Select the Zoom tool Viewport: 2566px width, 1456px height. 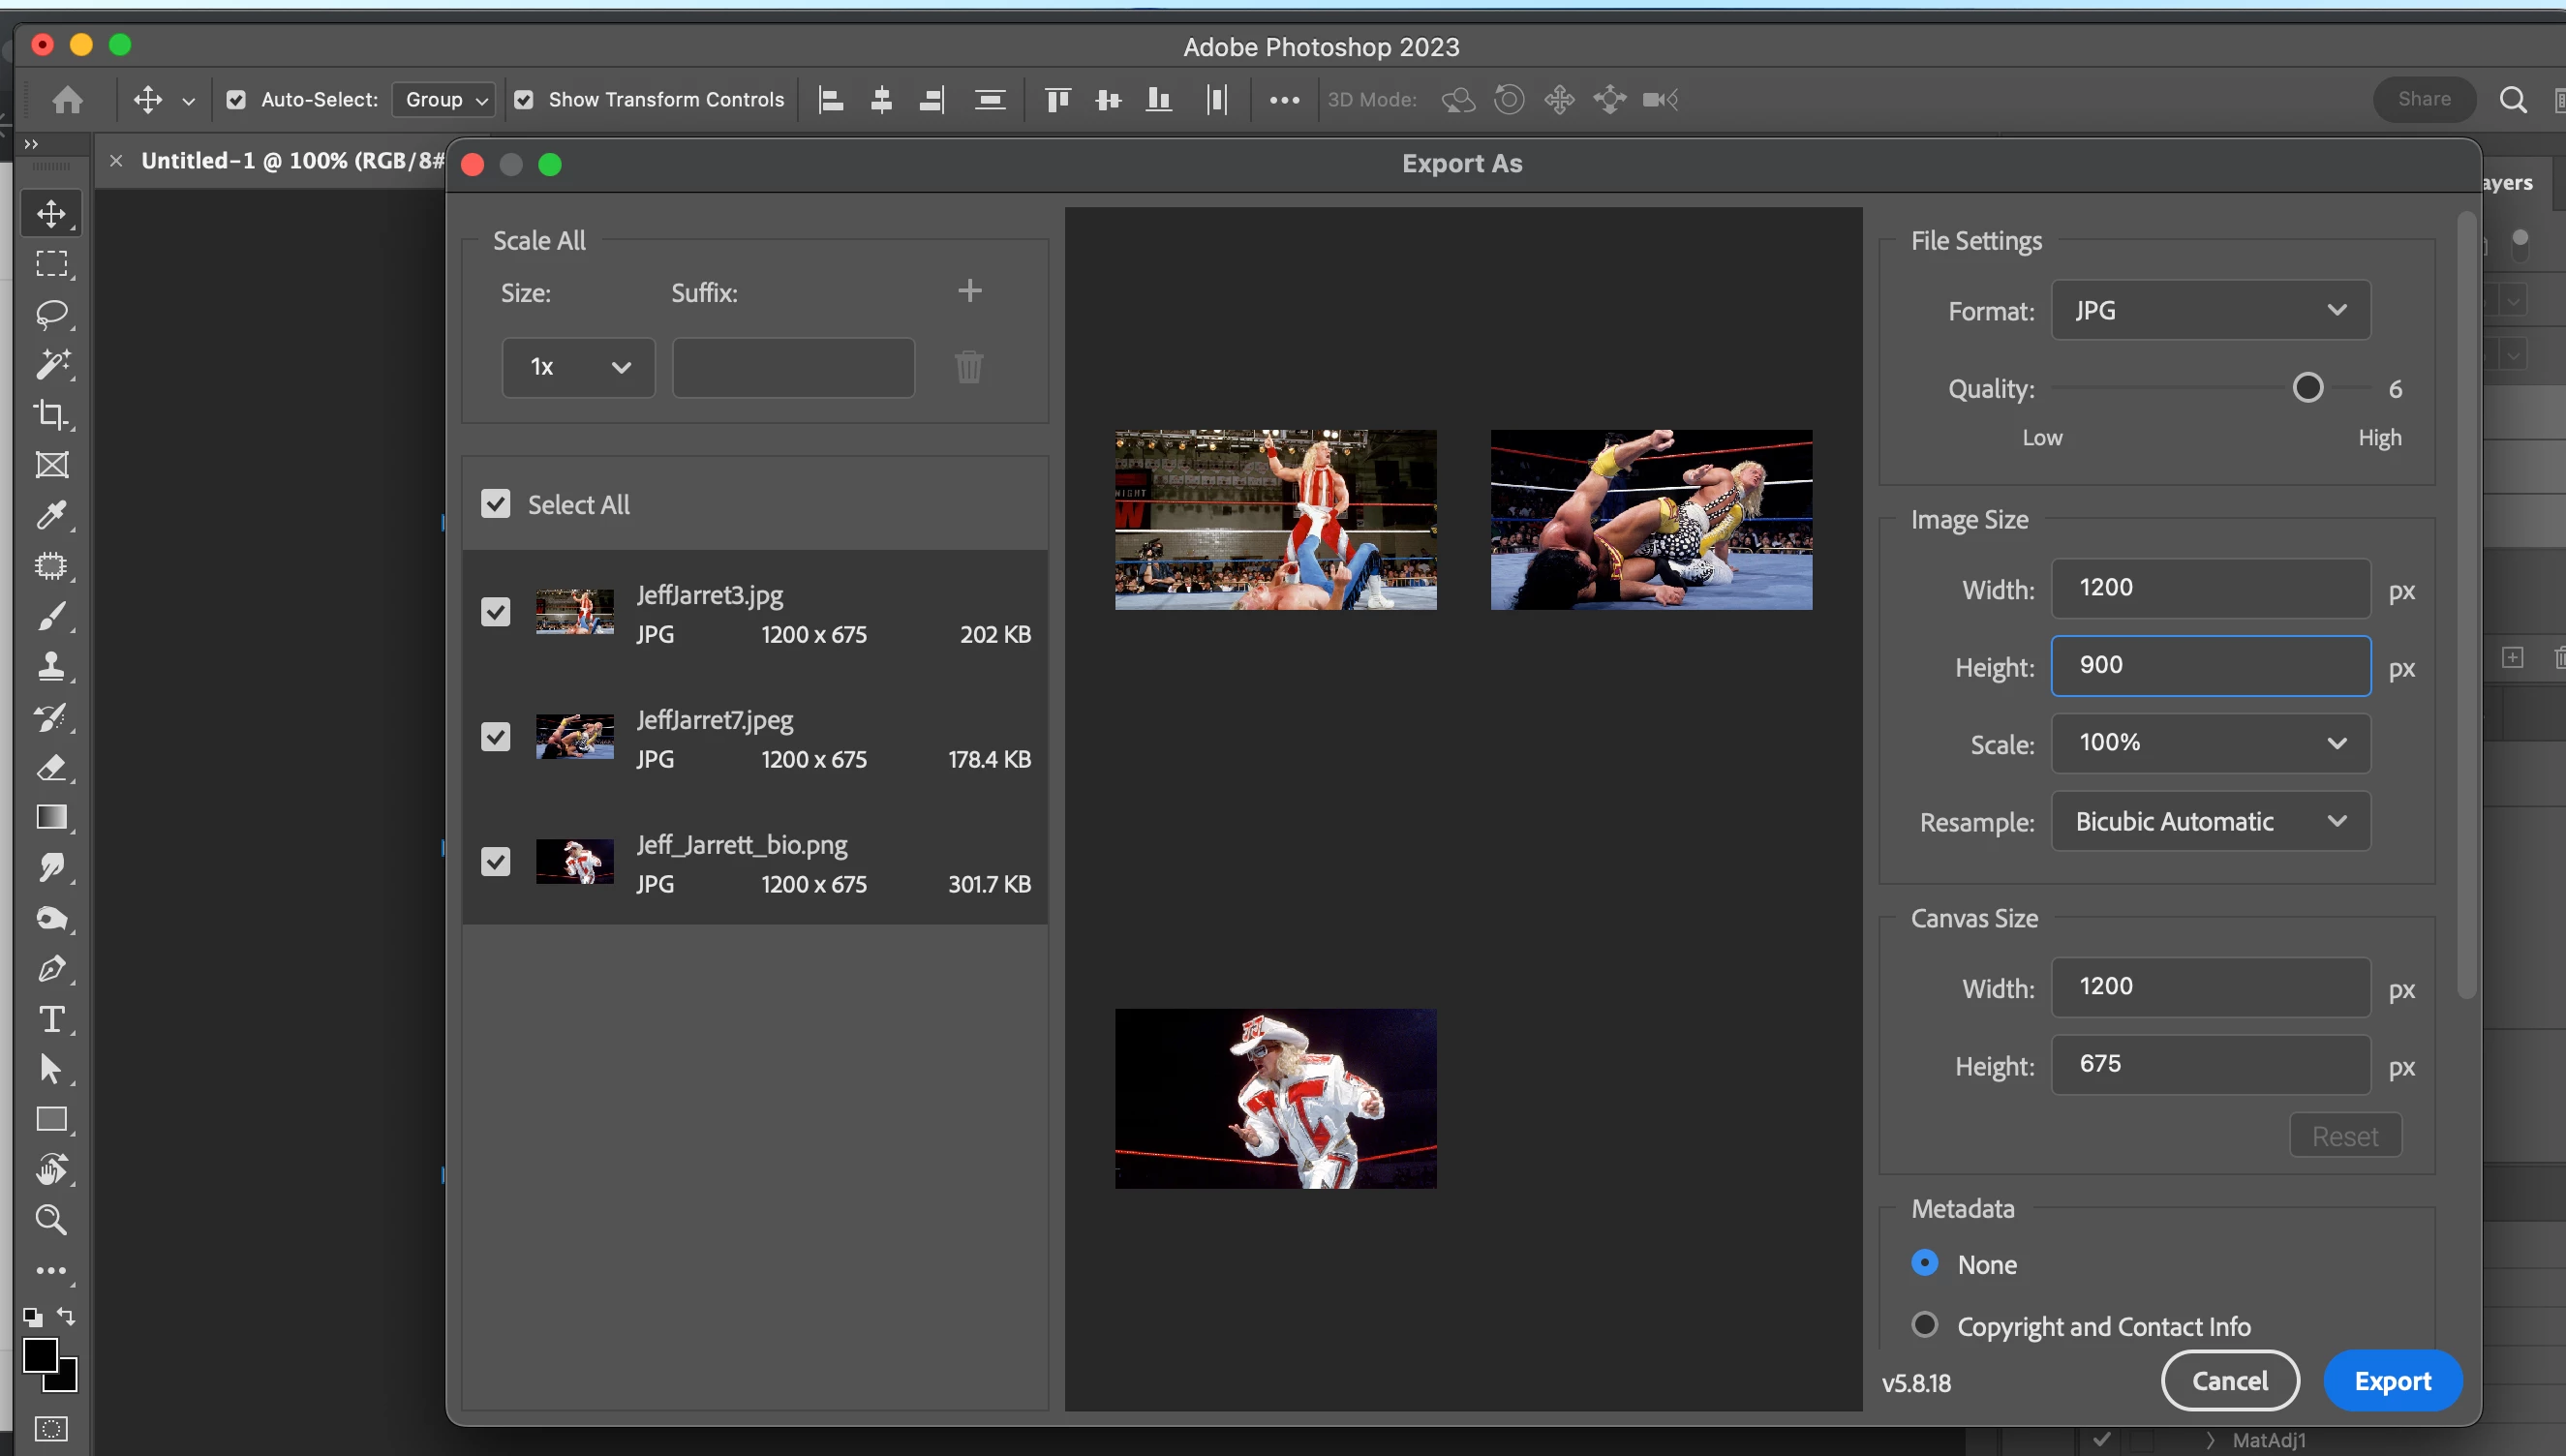pos(51,1219)
